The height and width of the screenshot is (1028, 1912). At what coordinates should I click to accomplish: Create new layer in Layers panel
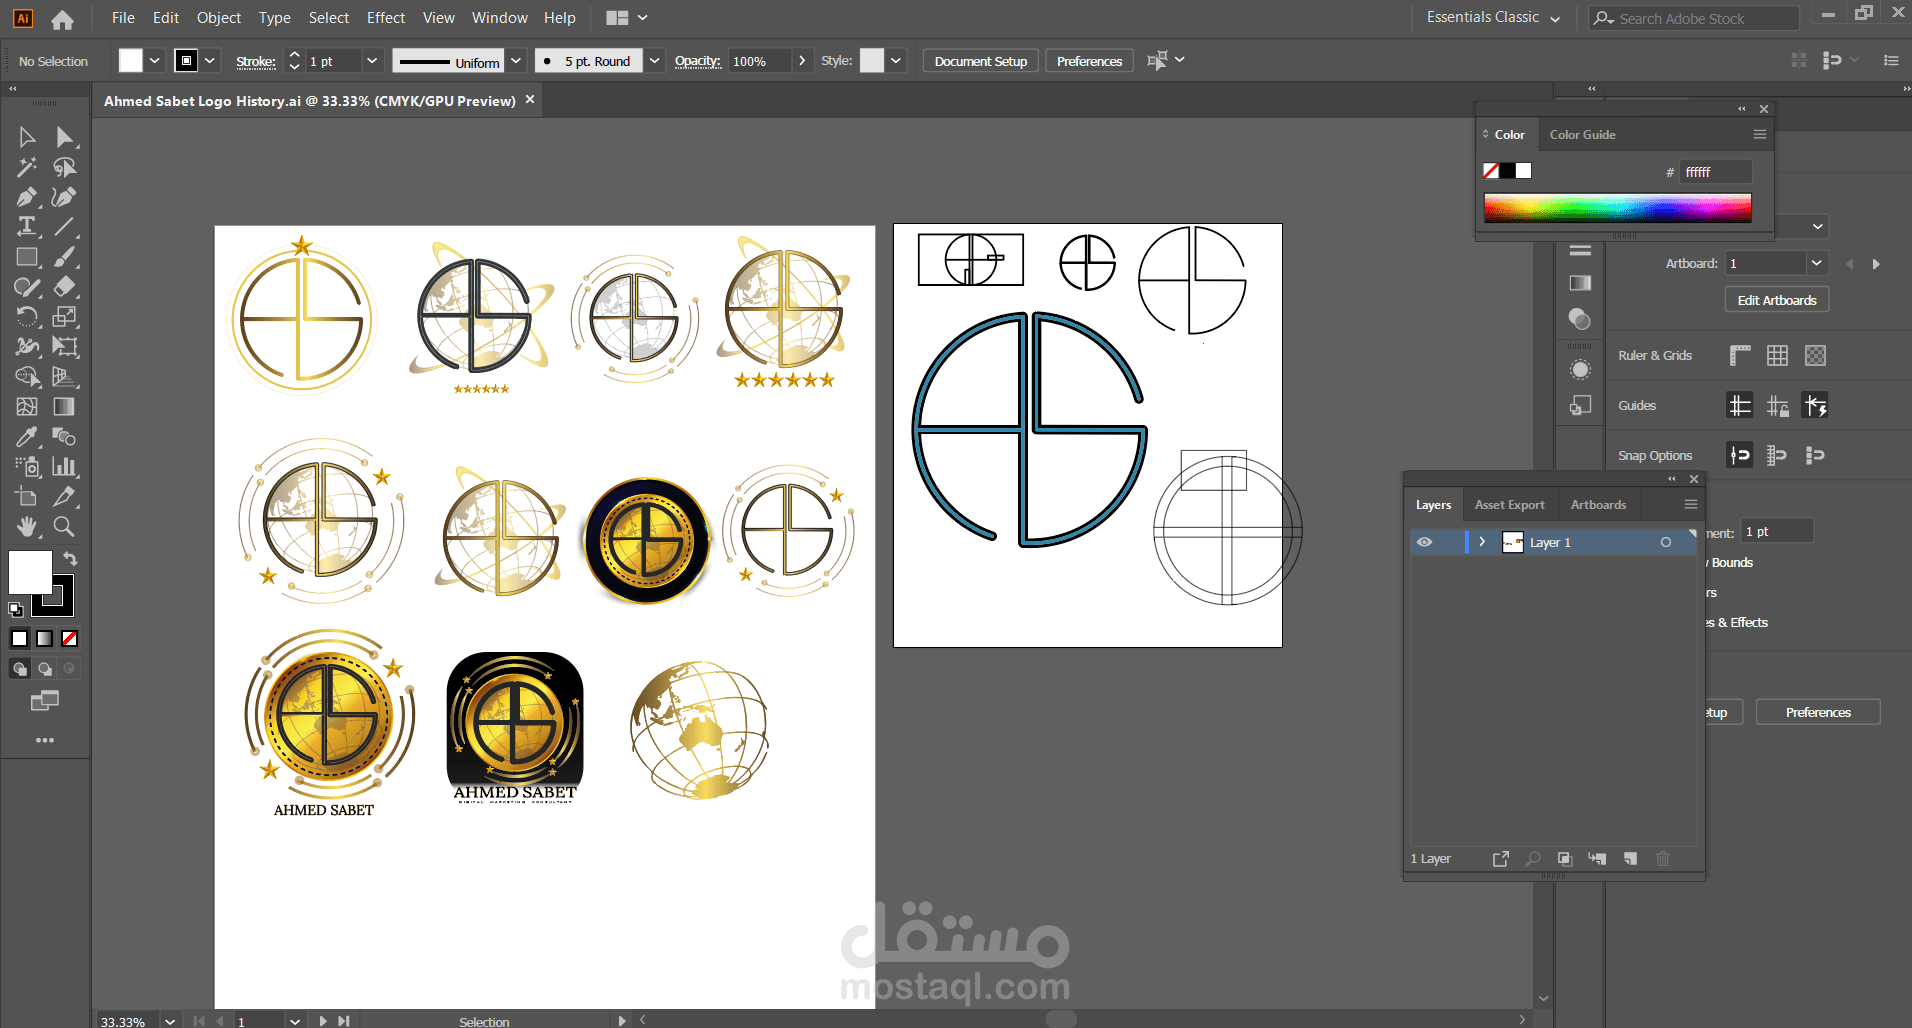pos(1631,859)
